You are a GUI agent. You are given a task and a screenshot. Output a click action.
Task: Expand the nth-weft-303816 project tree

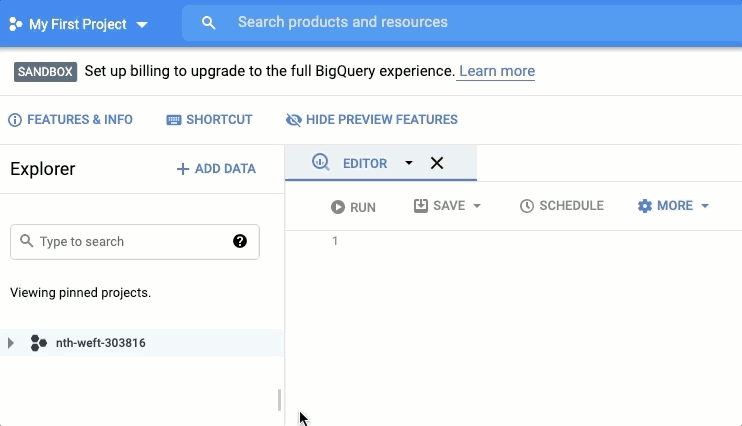tap(11, 343)
